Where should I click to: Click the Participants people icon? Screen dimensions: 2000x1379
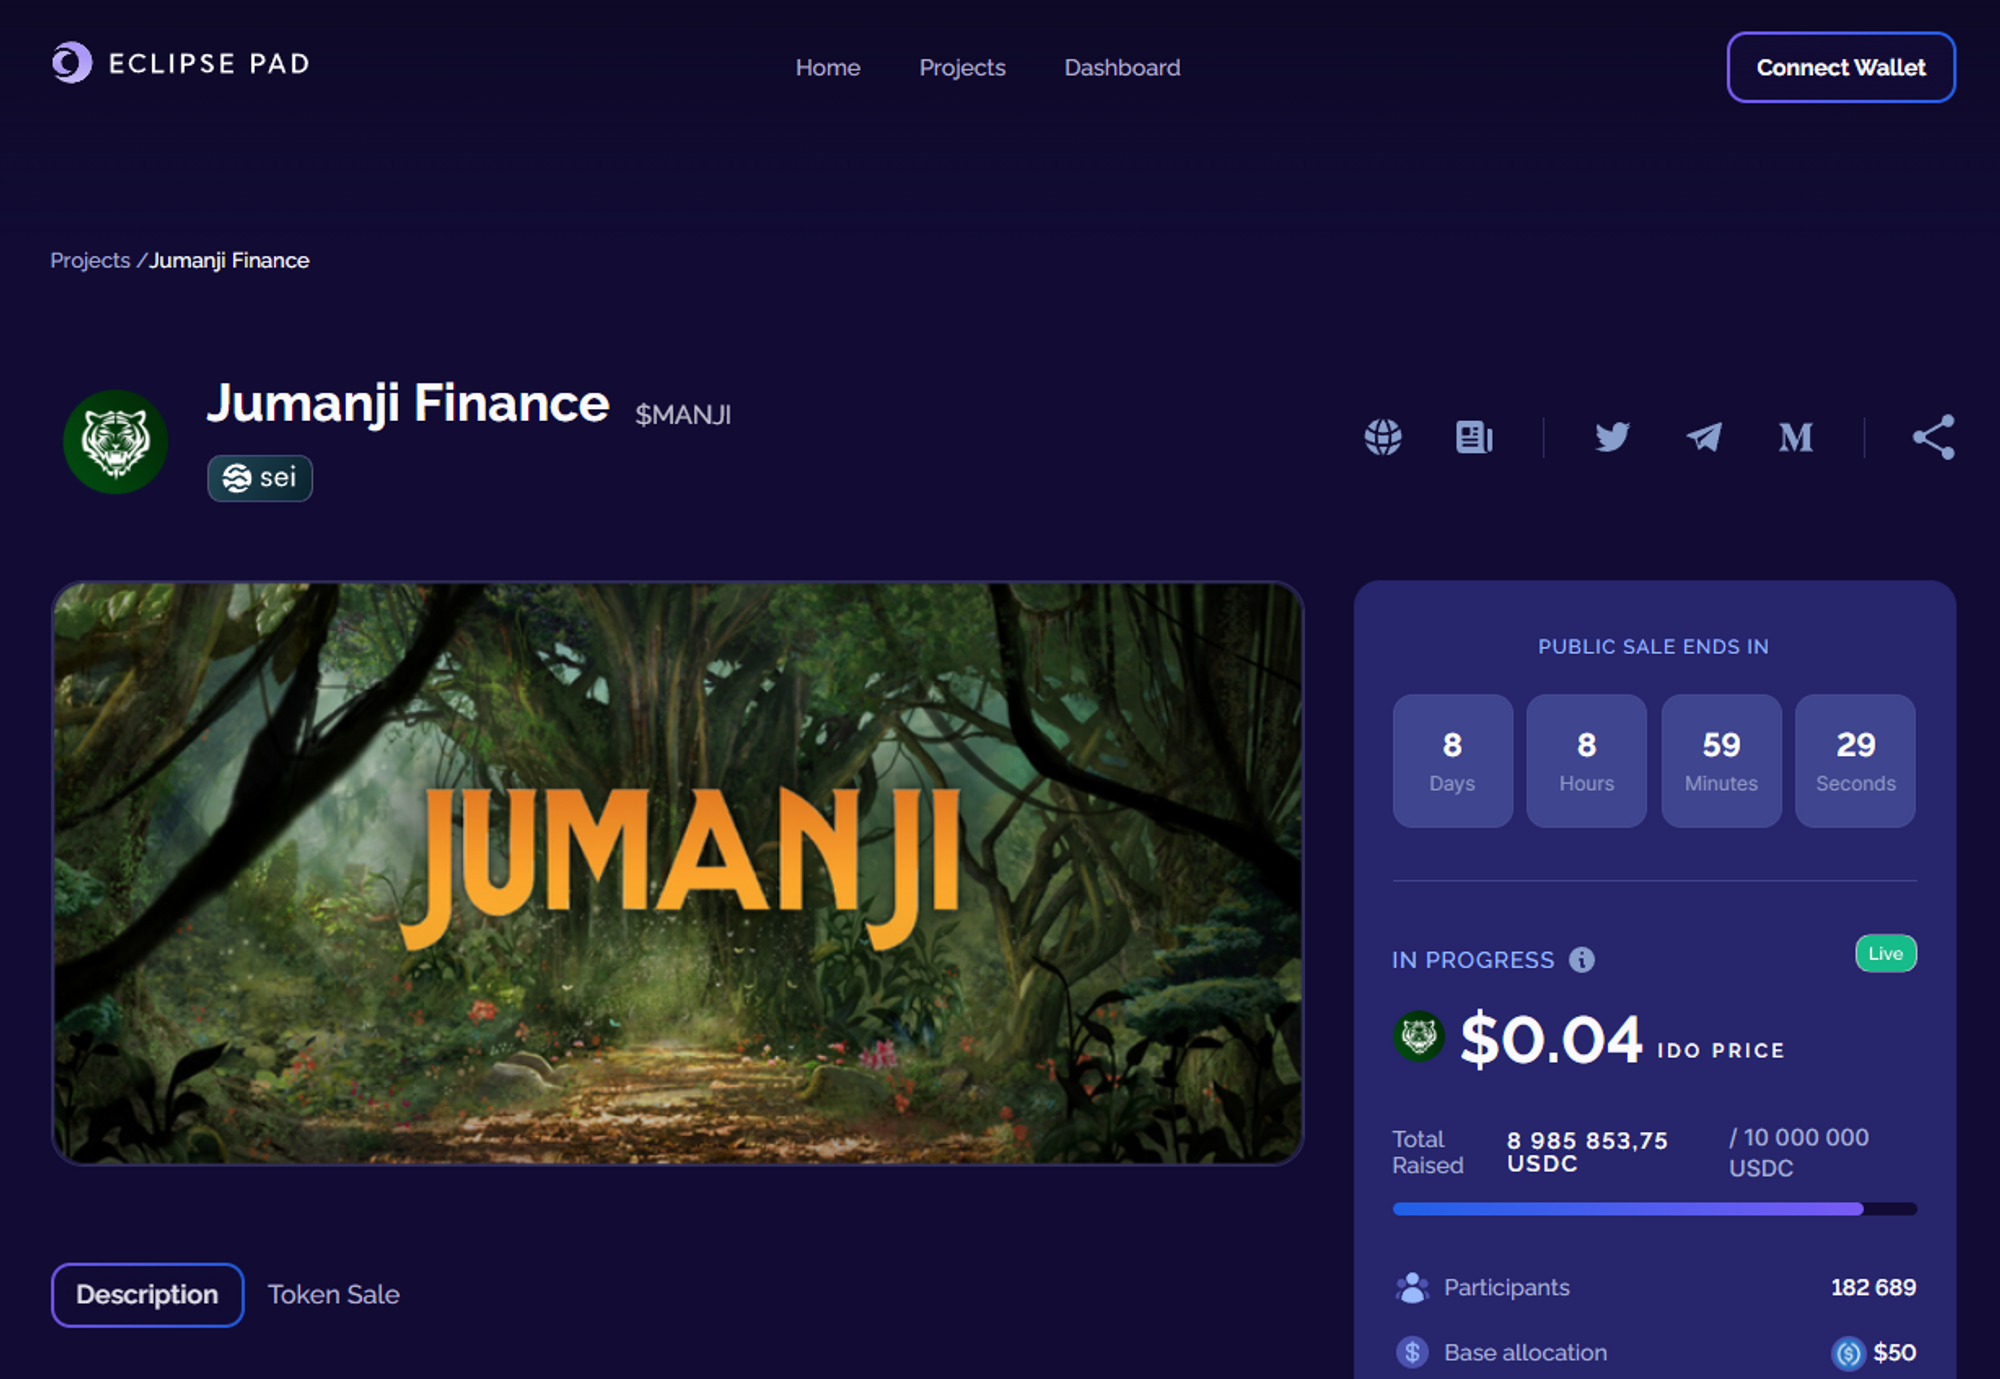[1412, 1287]
